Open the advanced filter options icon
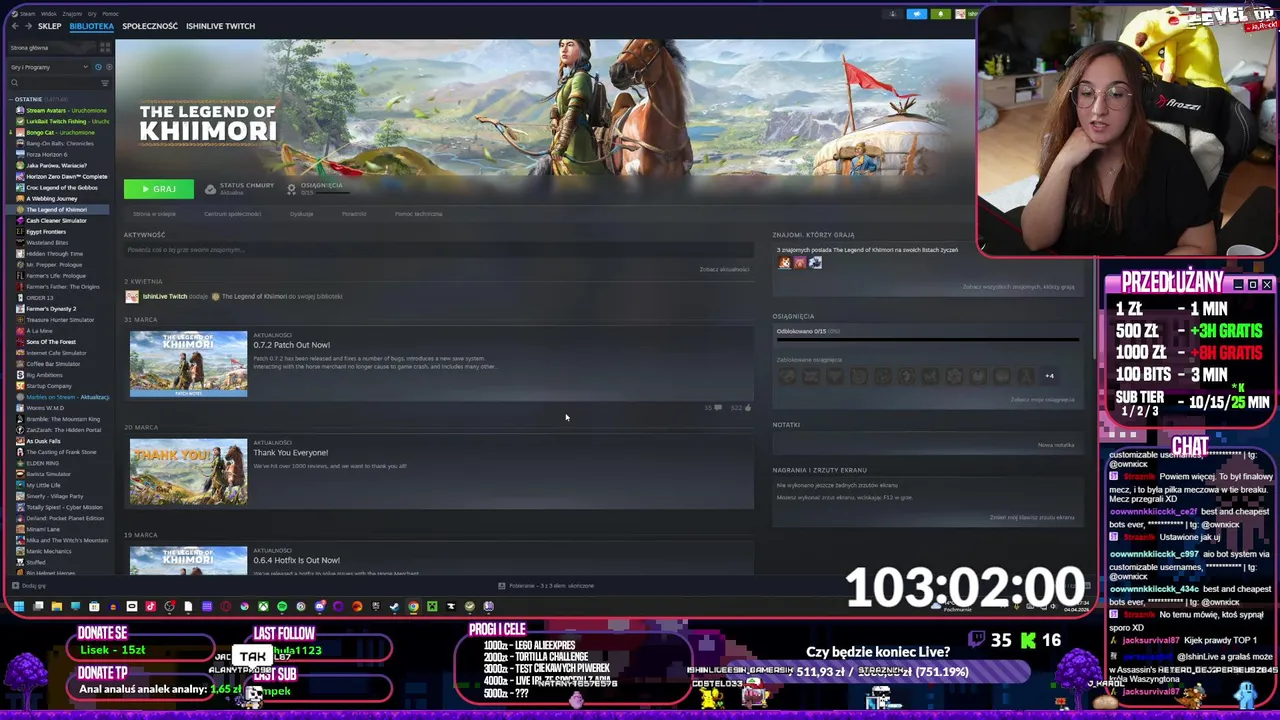 tap(105, 83)
